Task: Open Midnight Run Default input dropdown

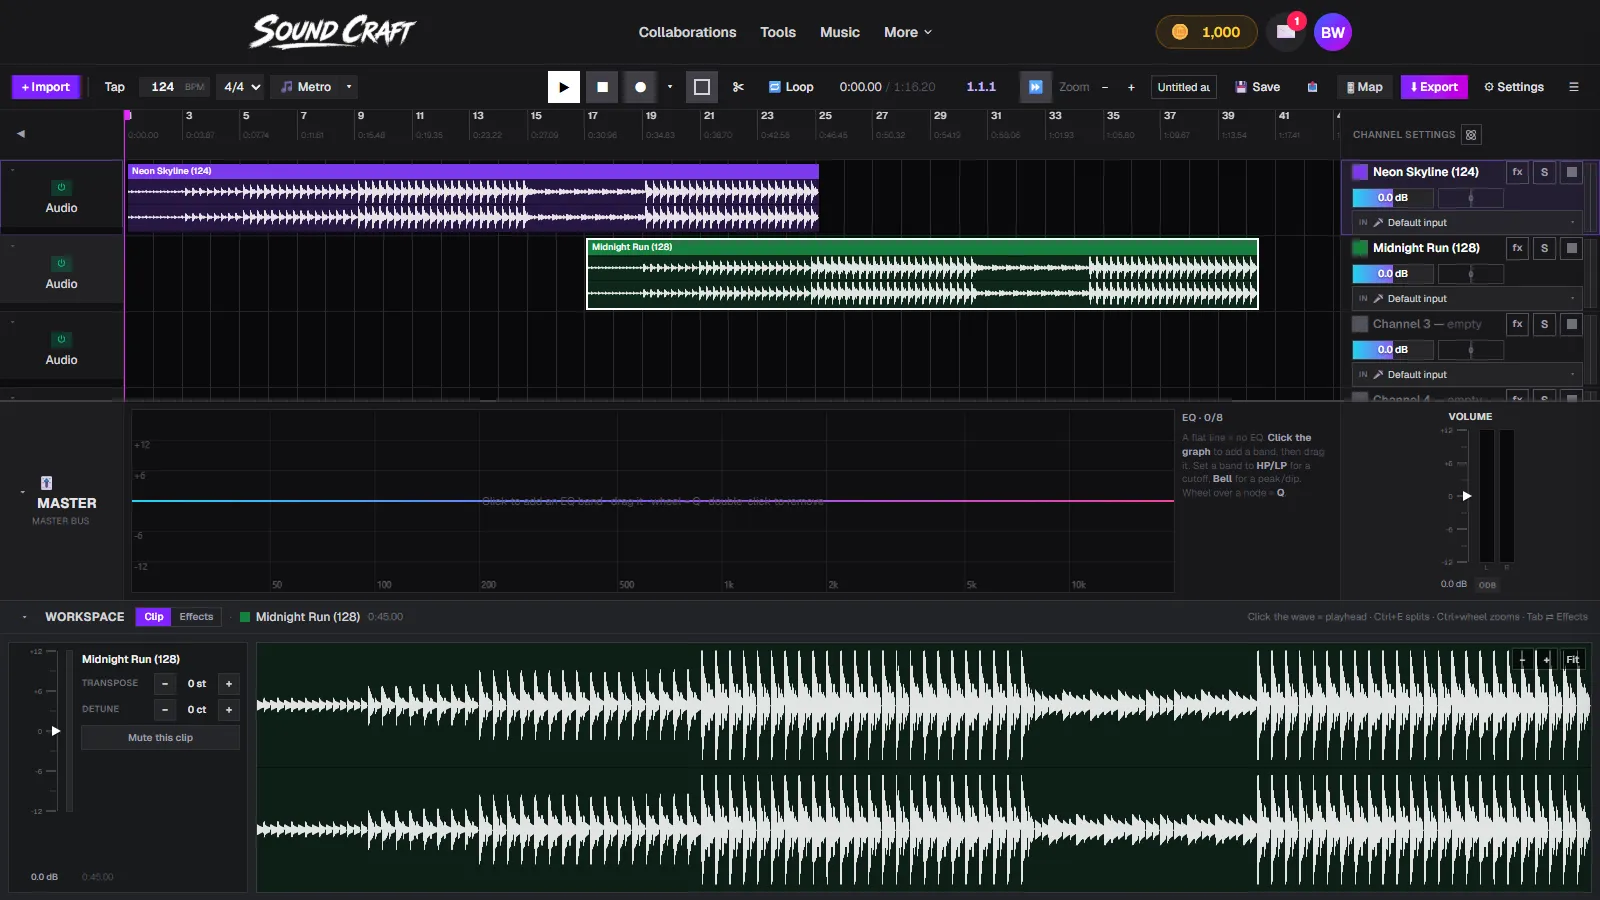Action: 1467,299
